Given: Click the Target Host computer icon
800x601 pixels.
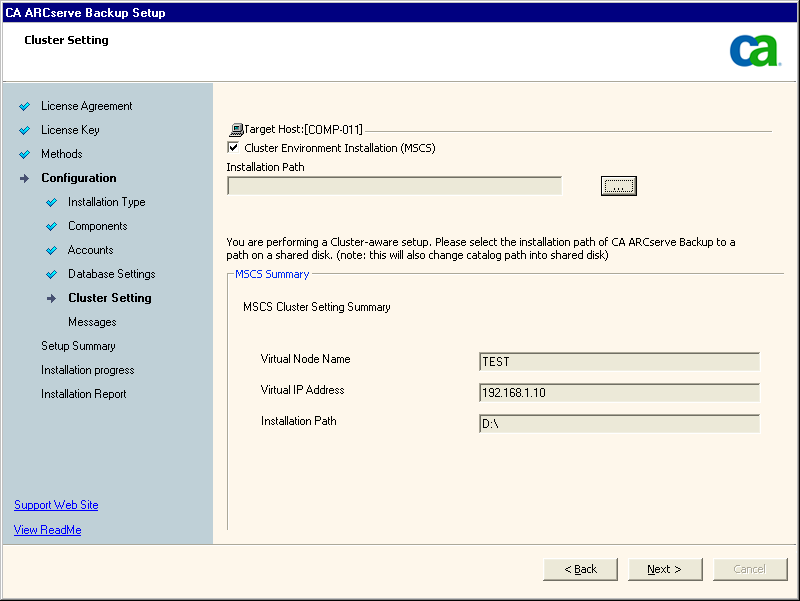Looking at the screenshot, I should click(236, 130).
